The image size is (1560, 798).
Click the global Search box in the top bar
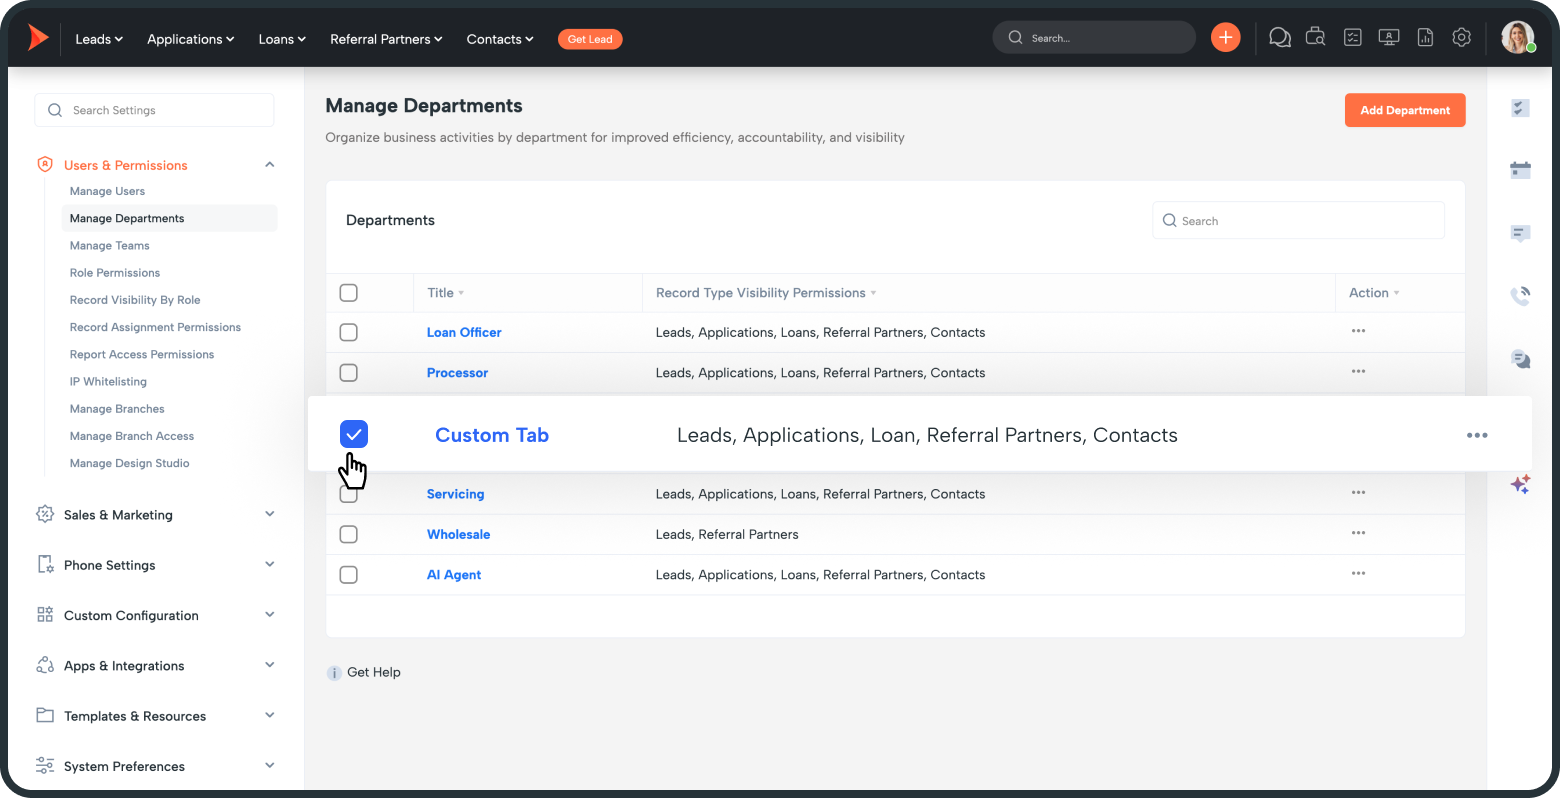pos(1094,38)
